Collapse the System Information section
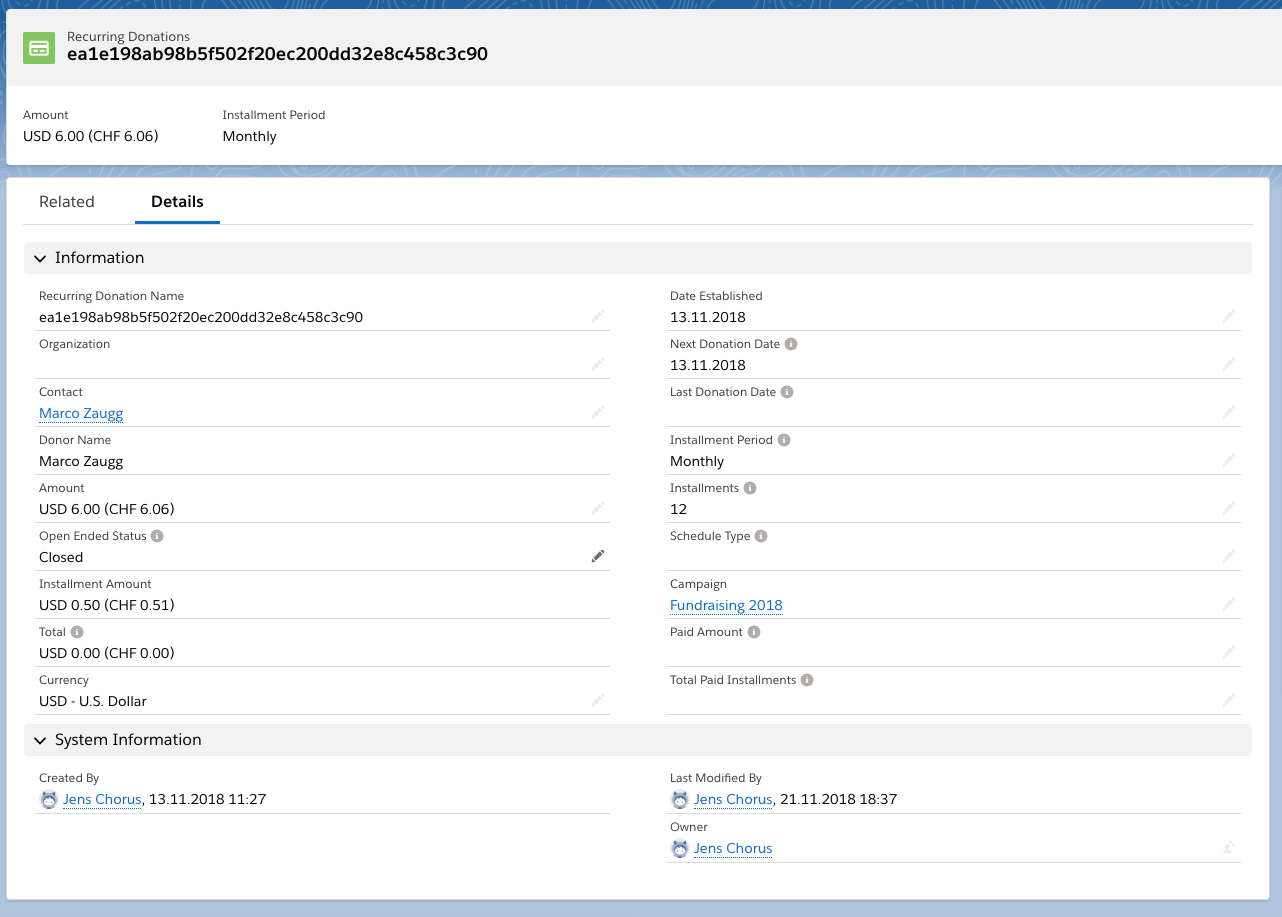1282x917 pixels. (x=40, y=740)
